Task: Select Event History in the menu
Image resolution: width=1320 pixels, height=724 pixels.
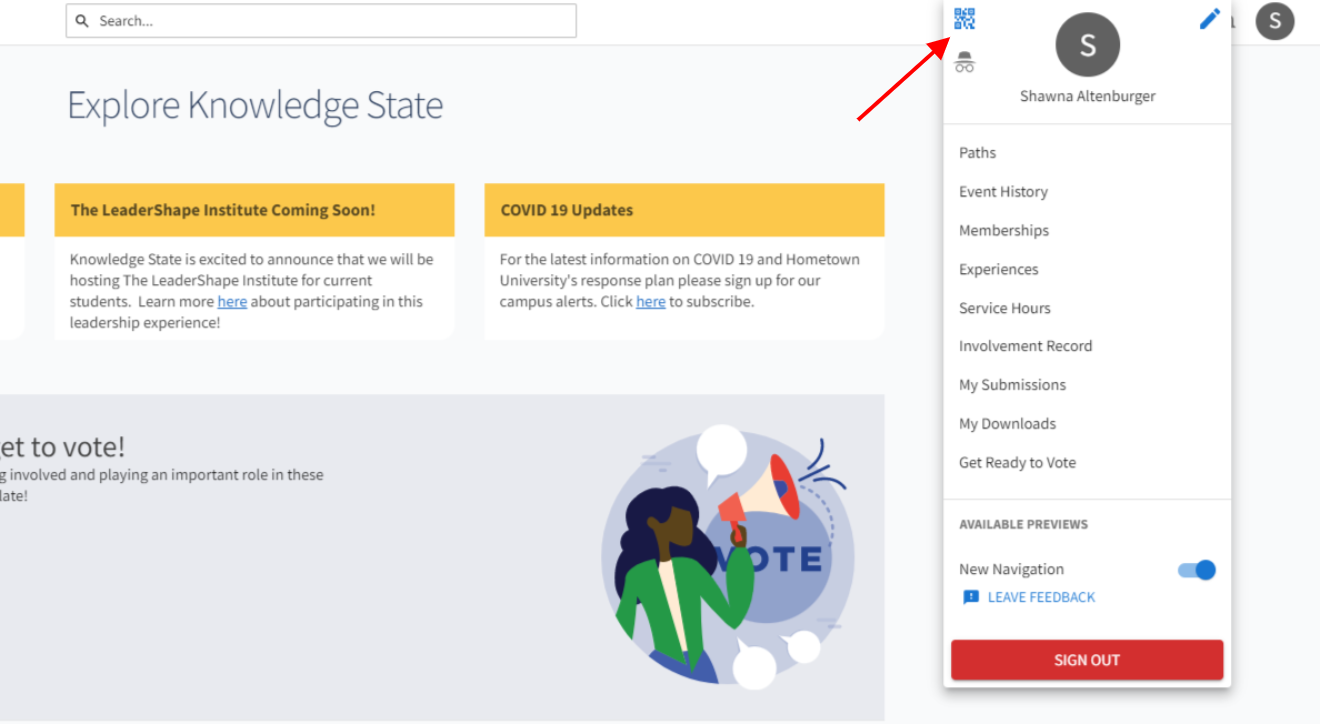Action: tap(1003, 192)
